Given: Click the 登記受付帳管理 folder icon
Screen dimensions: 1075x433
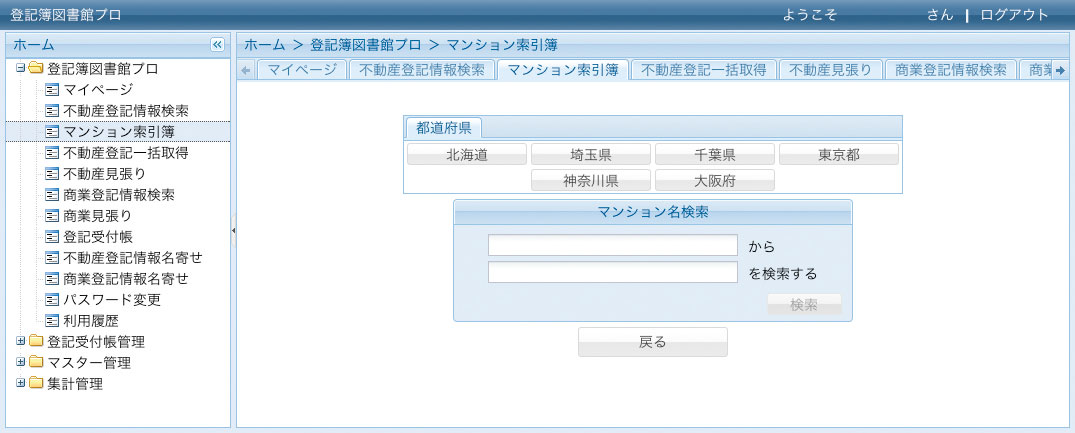Looking at the screenshot, I should coord(36,341).
